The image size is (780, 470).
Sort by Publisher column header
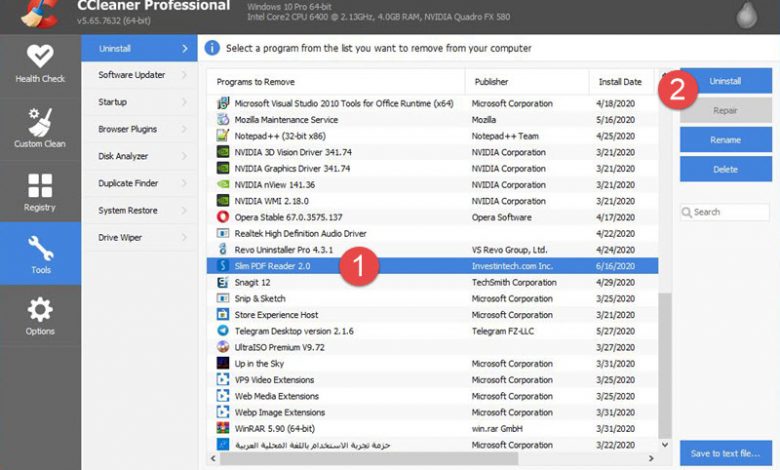coord(527,82)
